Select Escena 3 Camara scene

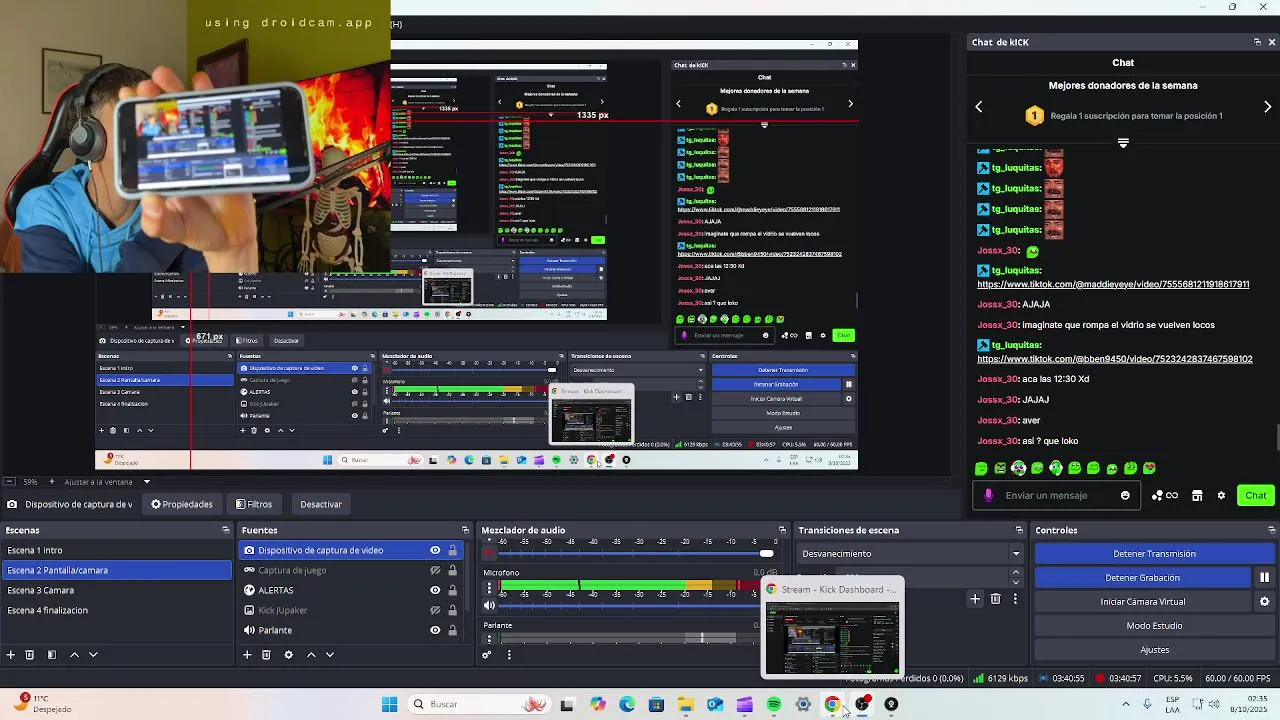pyautogui.click(x=116, y=590)
